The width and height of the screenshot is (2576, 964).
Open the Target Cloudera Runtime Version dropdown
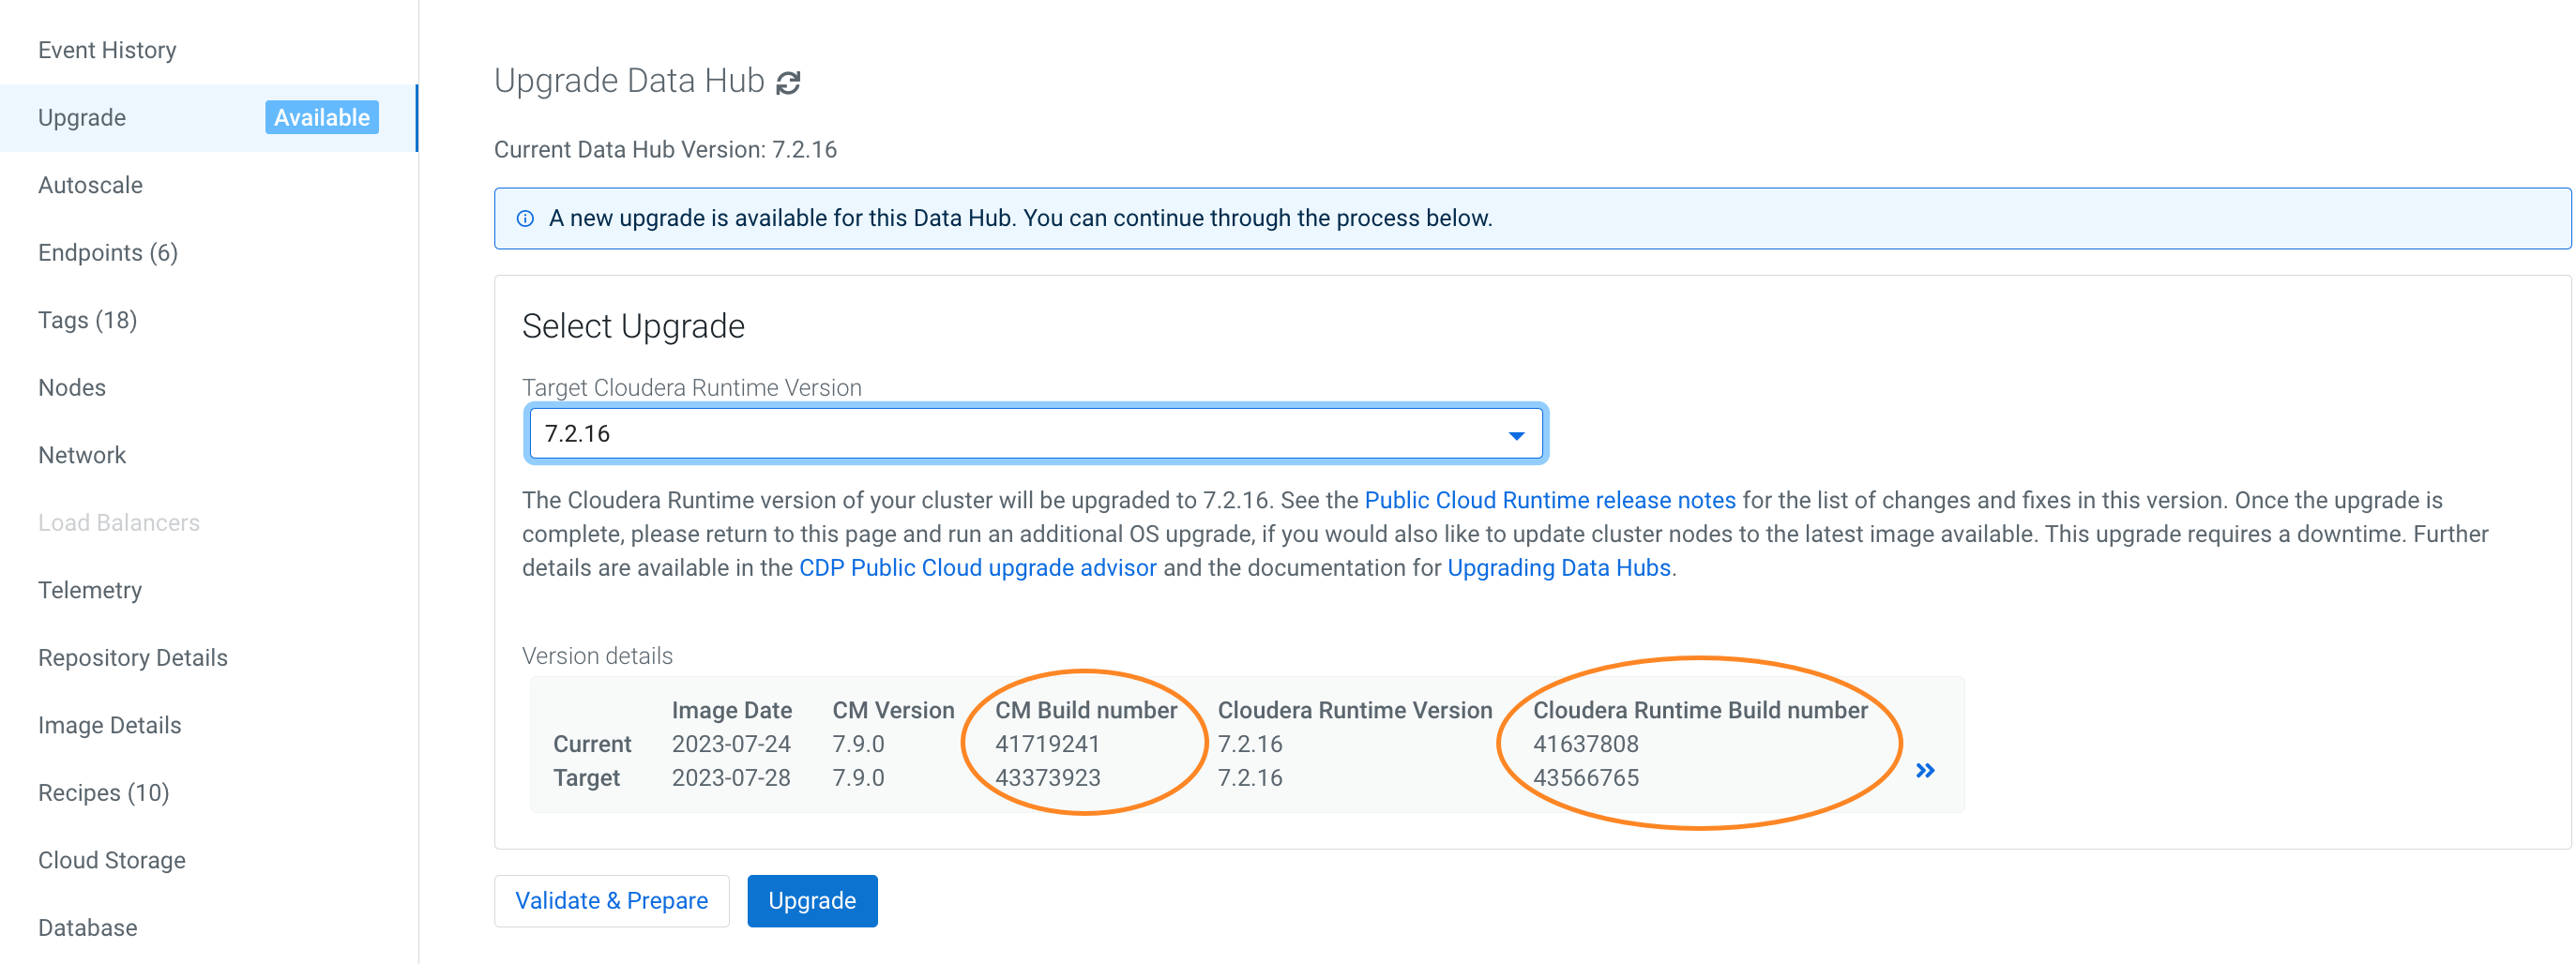[x=1036, y=434]
